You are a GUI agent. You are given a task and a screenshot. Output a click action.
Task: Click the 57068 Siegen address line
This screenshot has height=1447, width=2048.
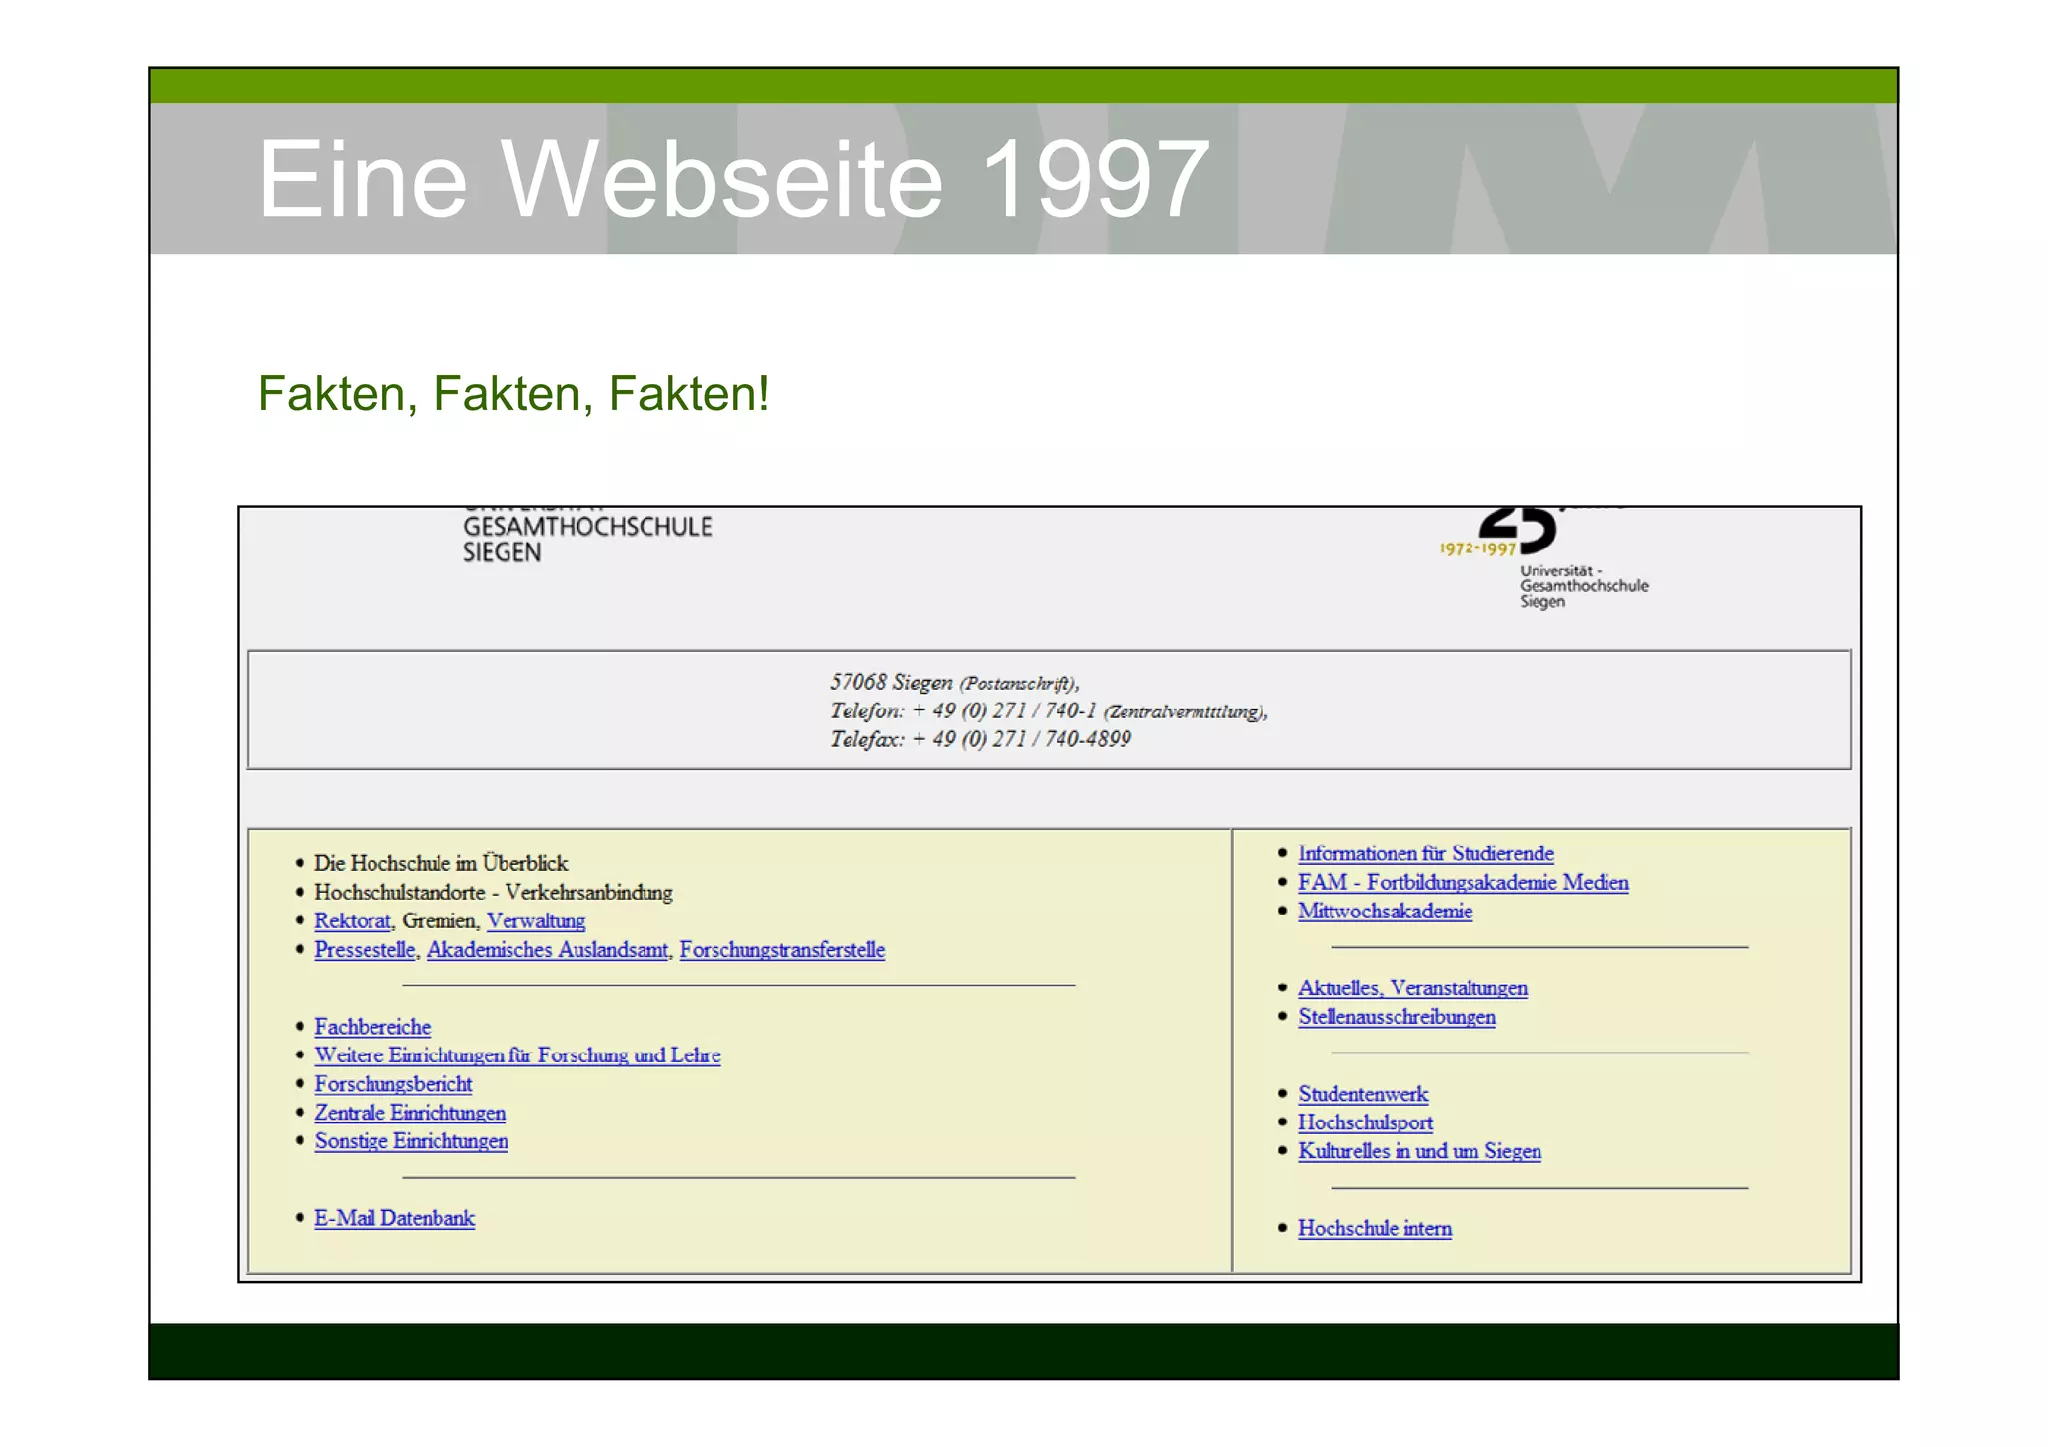point(954,683)
